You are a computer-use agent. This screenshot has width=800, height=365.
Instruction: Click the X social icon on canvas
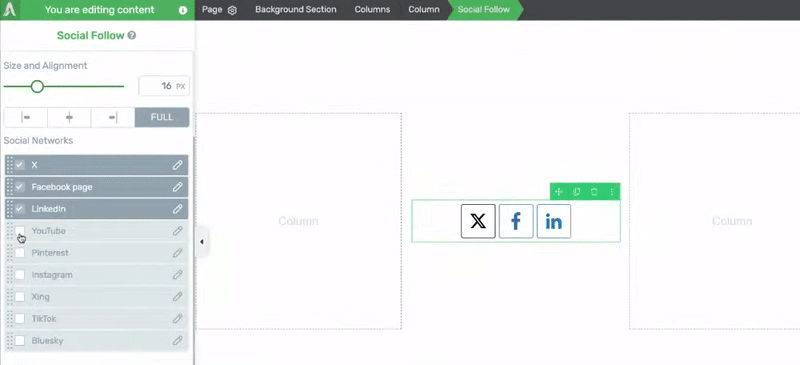pyautogui.click(x=478, y=221)
